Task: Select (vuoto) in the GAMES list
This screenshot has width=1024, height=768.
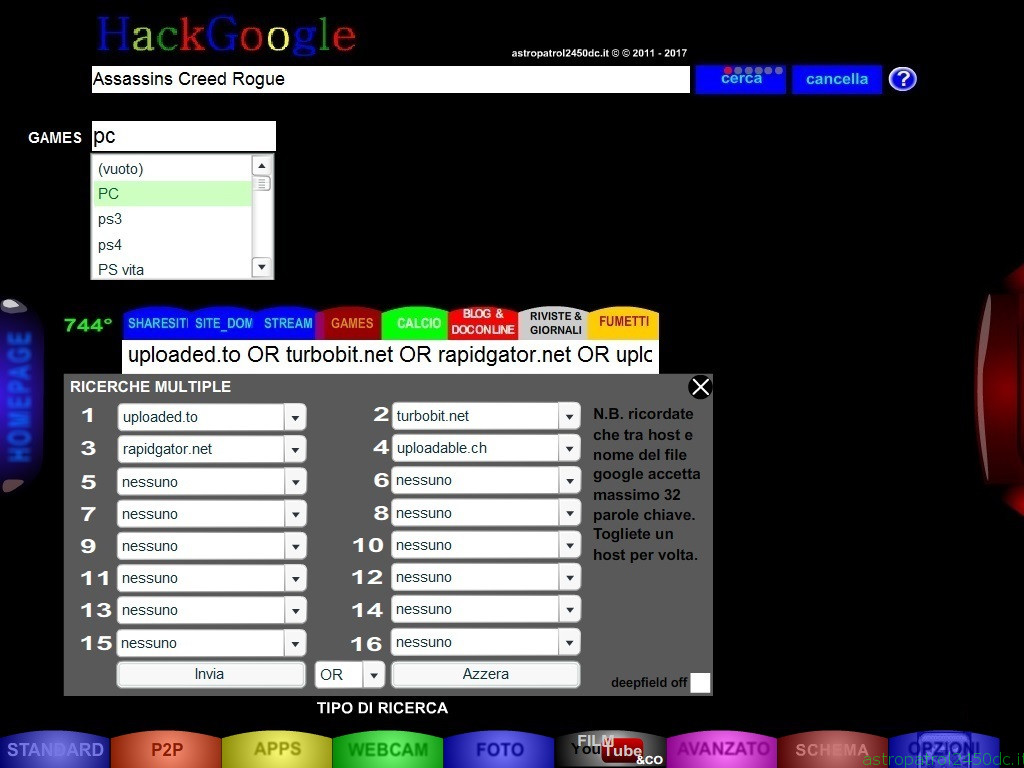Action: pos(171,168)
